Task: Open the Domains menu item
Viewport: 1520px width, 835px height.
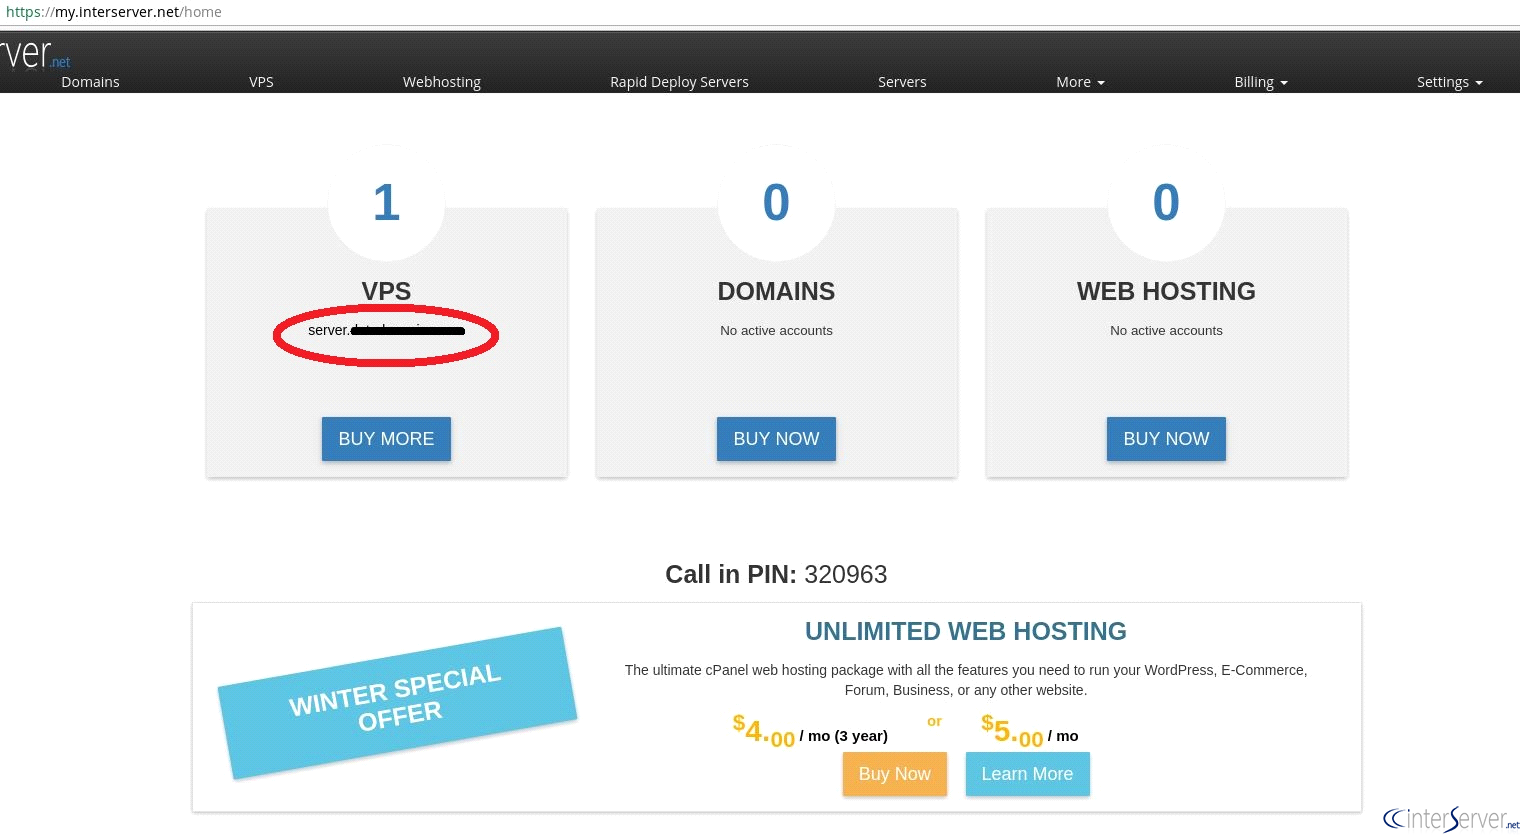Action: click(90, 82)
